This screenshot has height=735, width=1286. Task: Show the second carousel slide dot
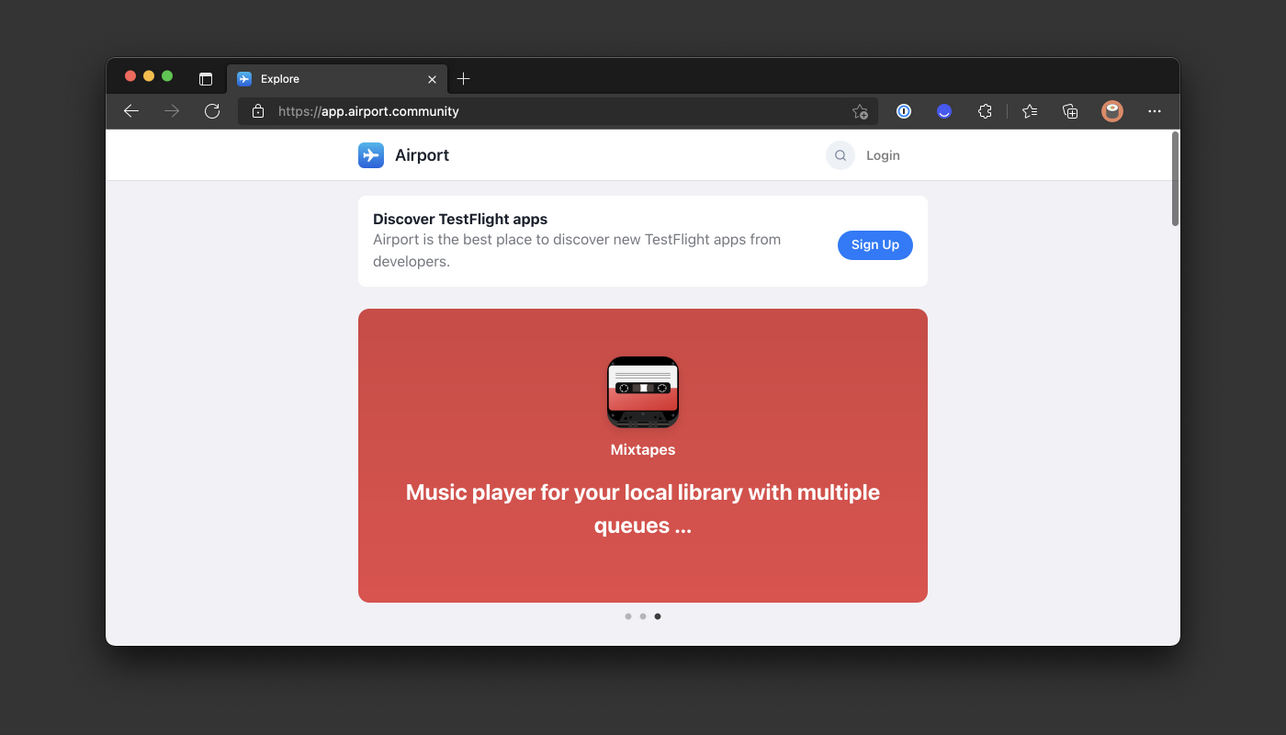(x=643, y=616)
